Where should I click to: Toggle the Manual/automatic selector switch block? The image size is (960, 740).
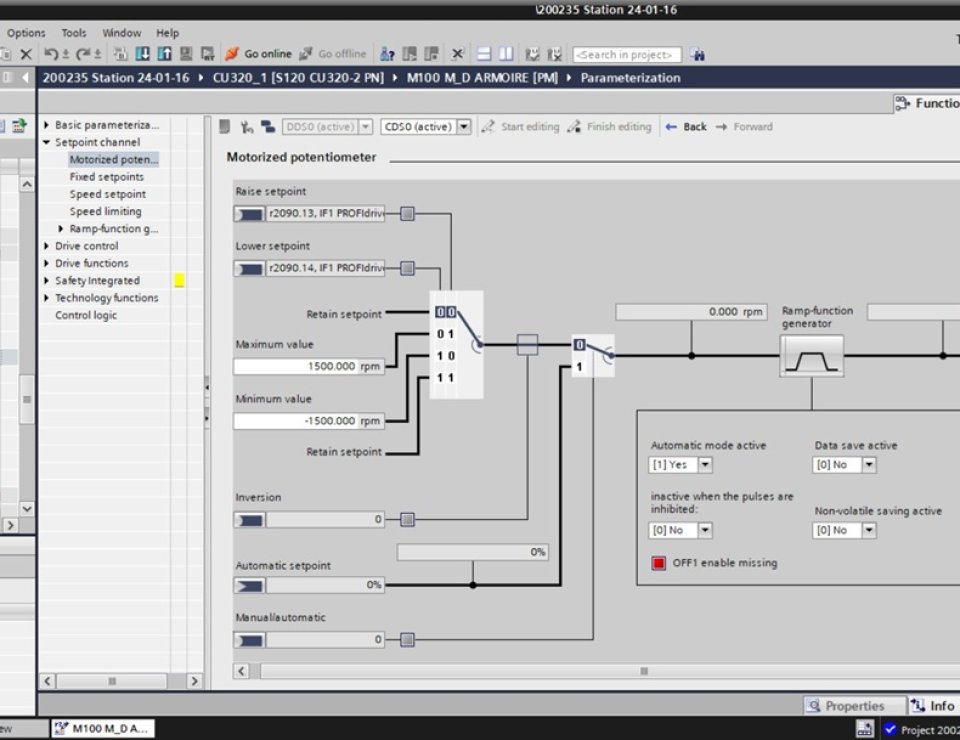593,356
